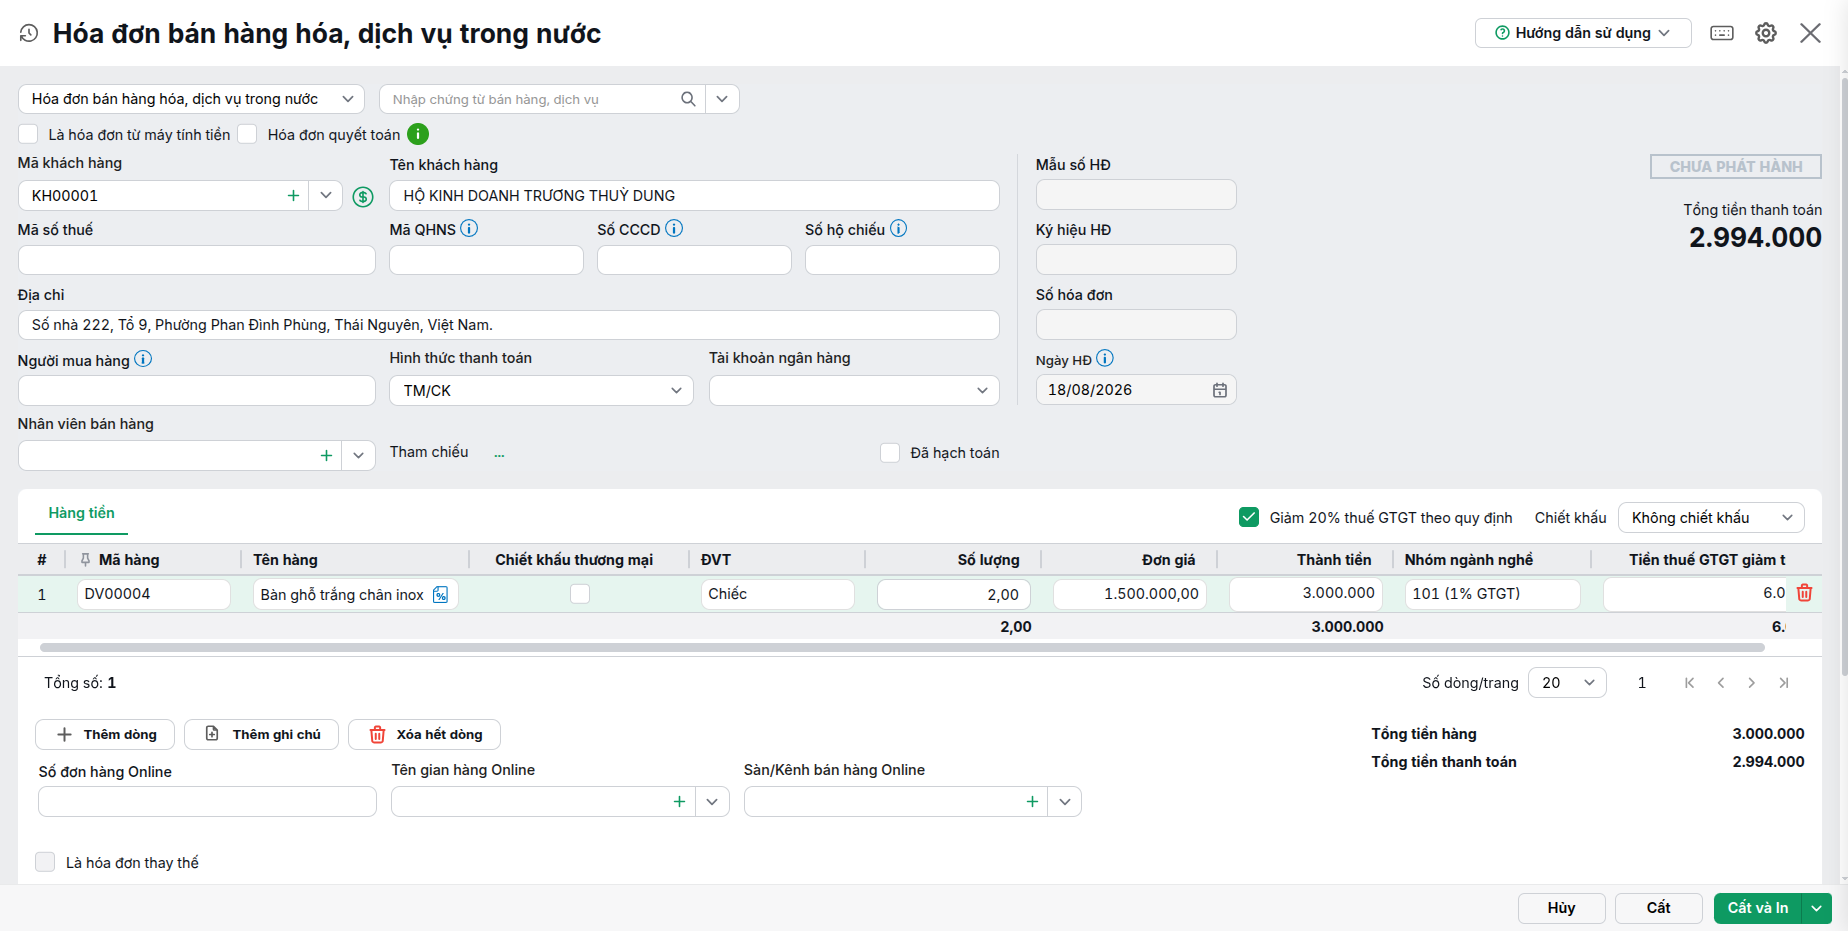This screenshot has width=1848, height=931.
Task: Click Thêm dòng button
Action: 105,735
